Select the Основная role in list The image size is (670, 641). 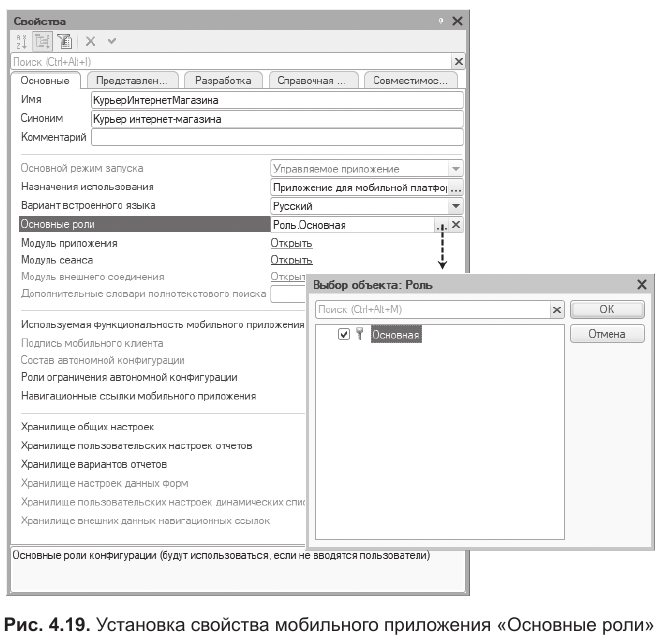396,335
